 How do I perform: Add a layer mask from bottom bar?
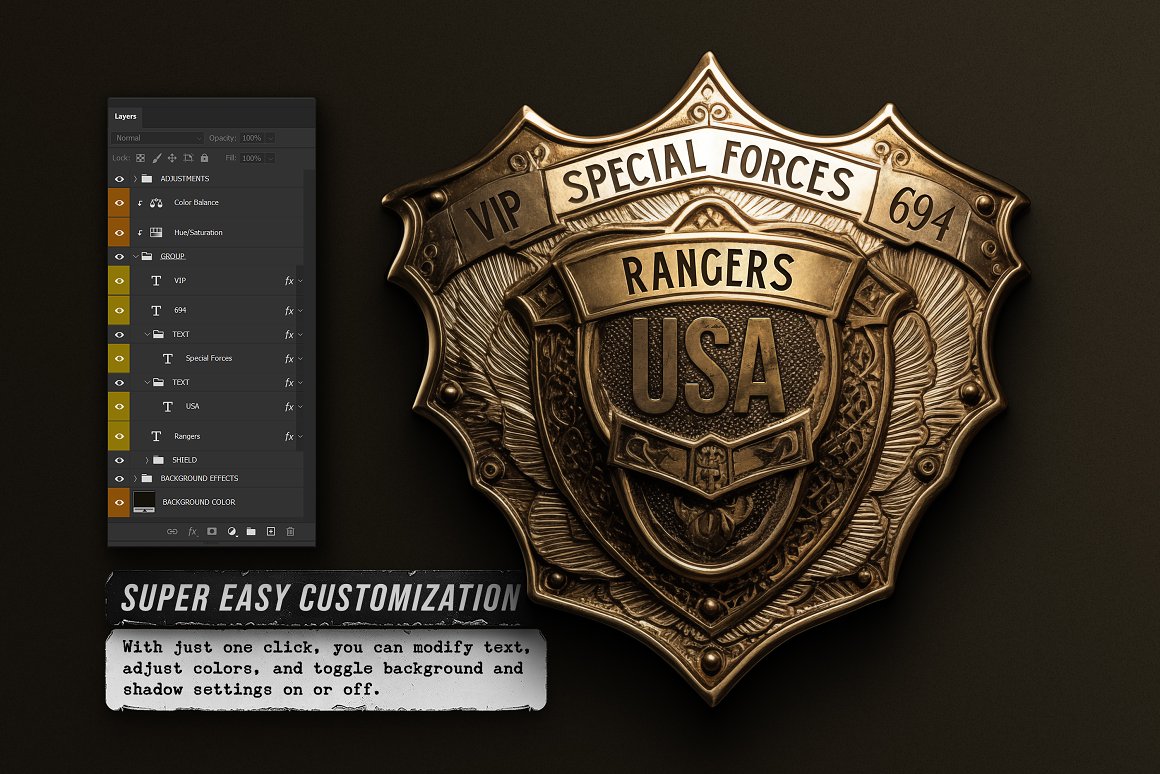tap(212, 532)
